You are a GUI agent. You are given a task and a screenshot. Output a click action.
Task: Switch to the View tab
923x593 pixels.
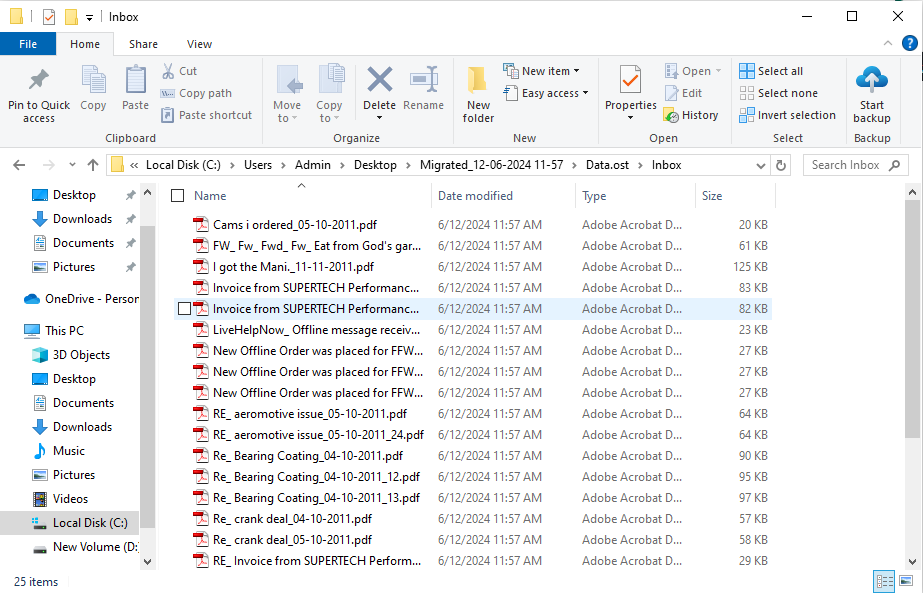click(199, 44)
